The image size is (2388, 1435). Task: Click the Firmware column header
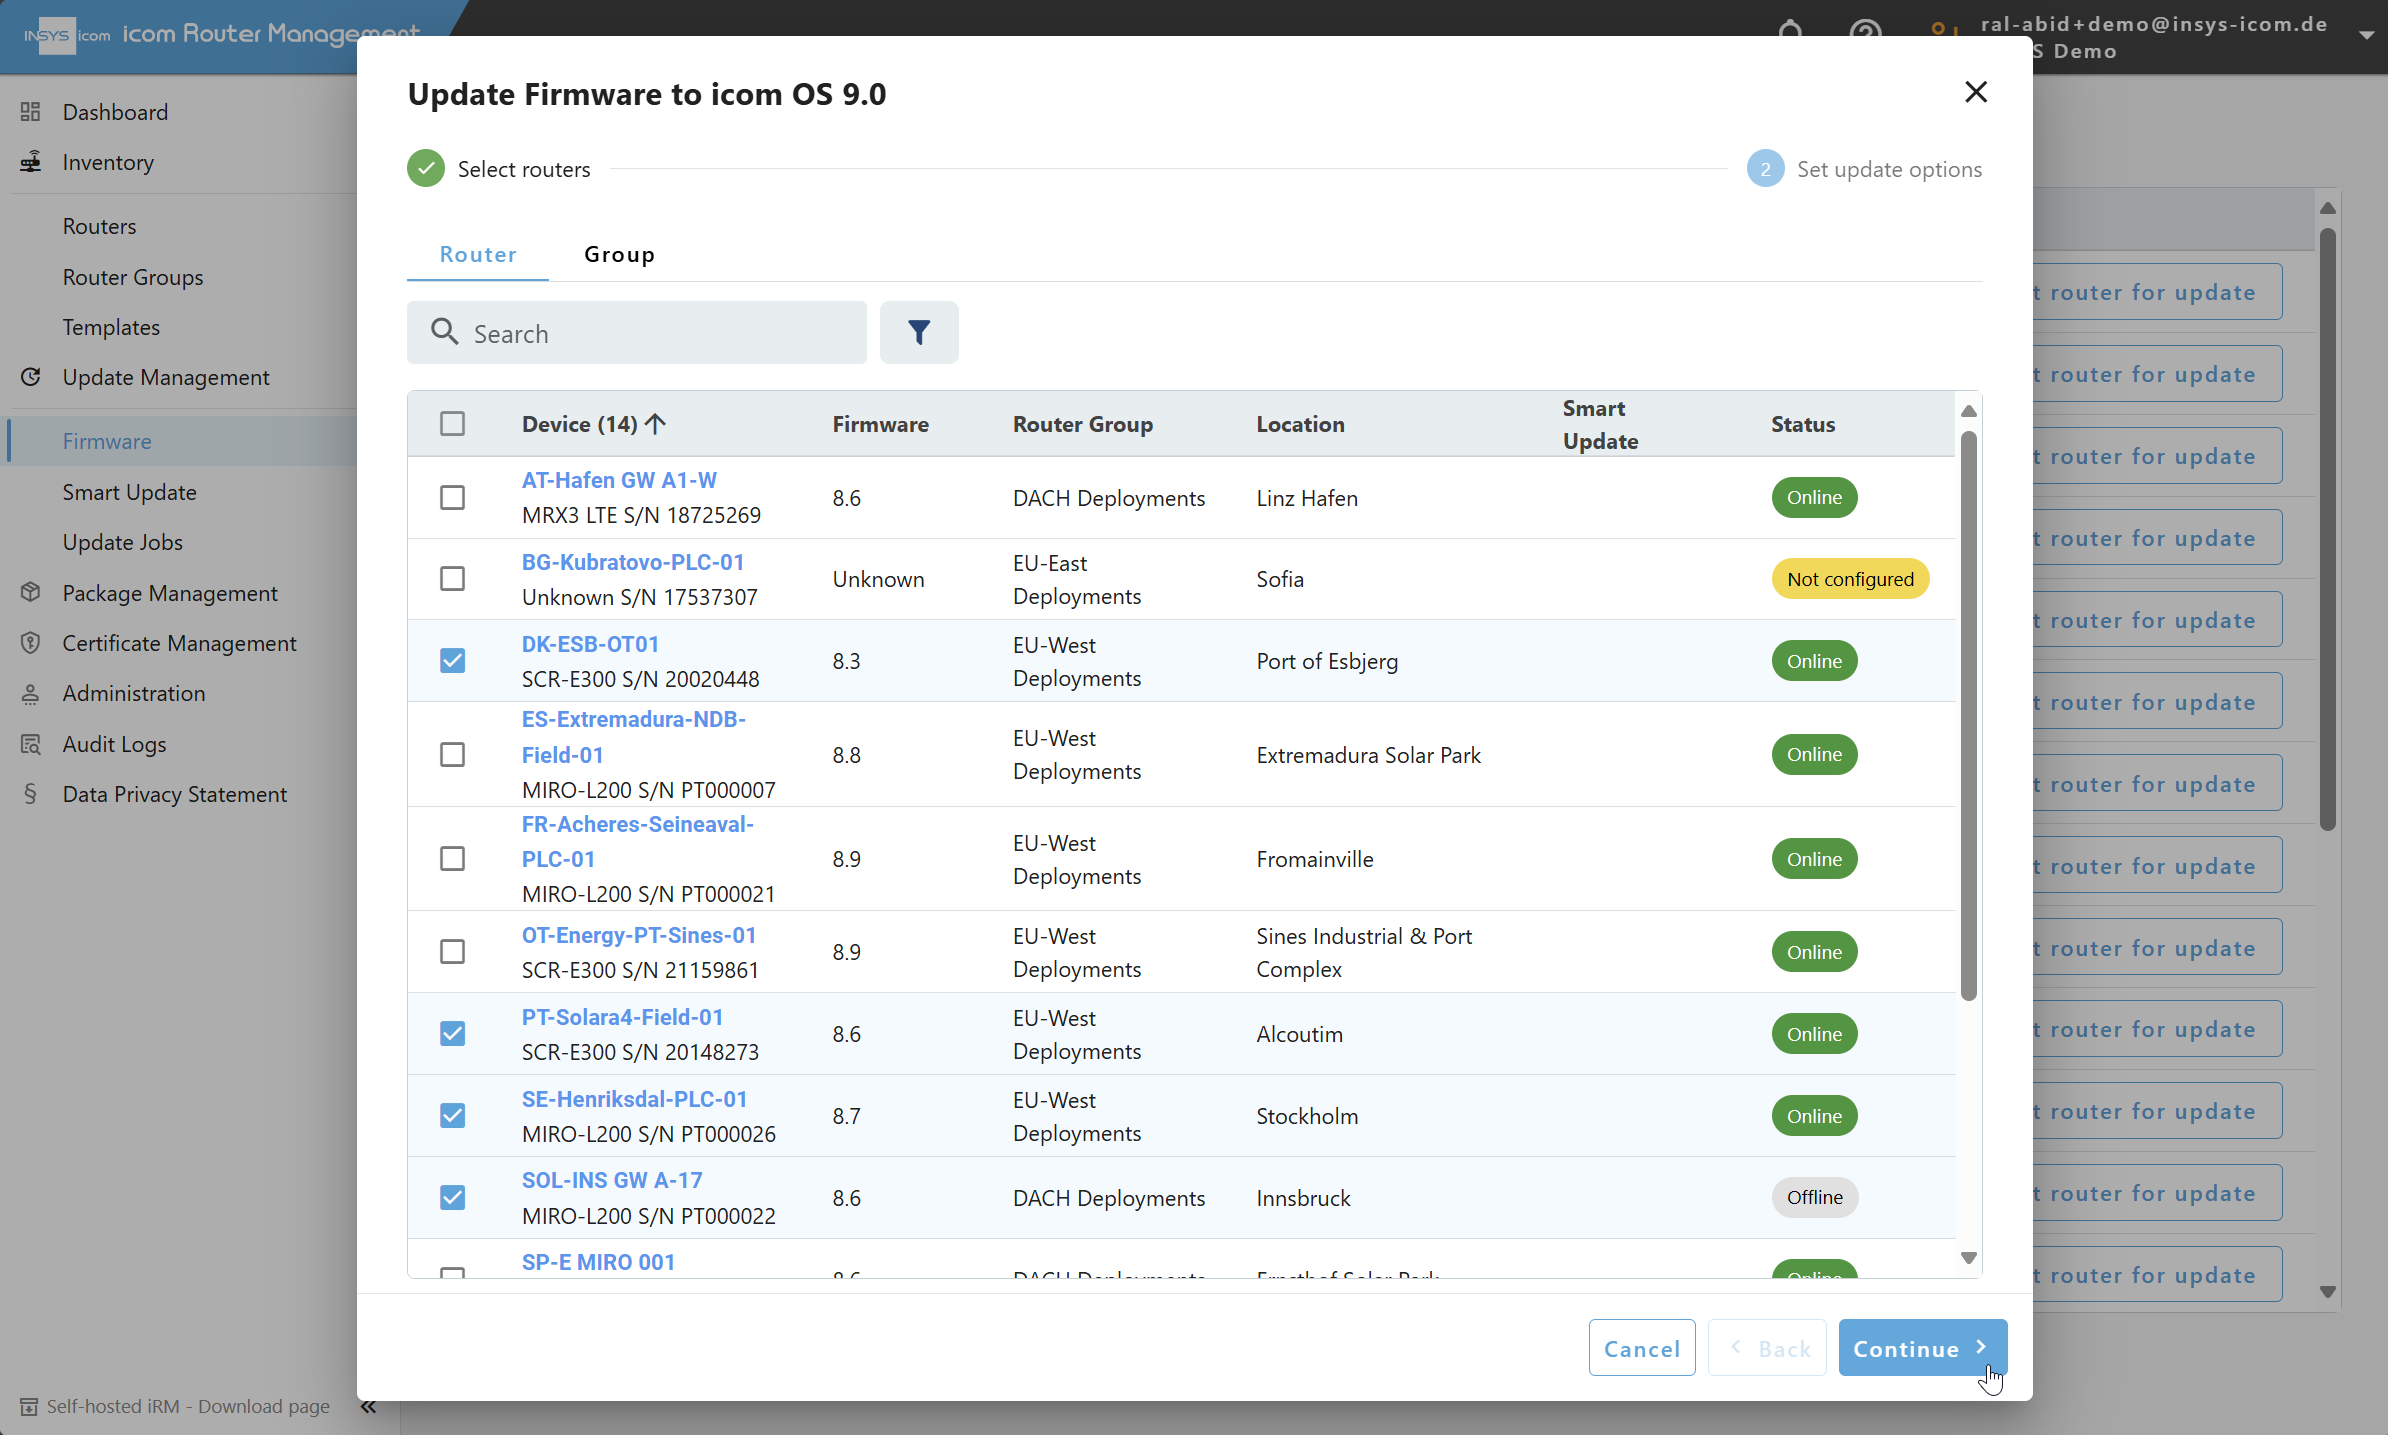[x=880, y=424]
